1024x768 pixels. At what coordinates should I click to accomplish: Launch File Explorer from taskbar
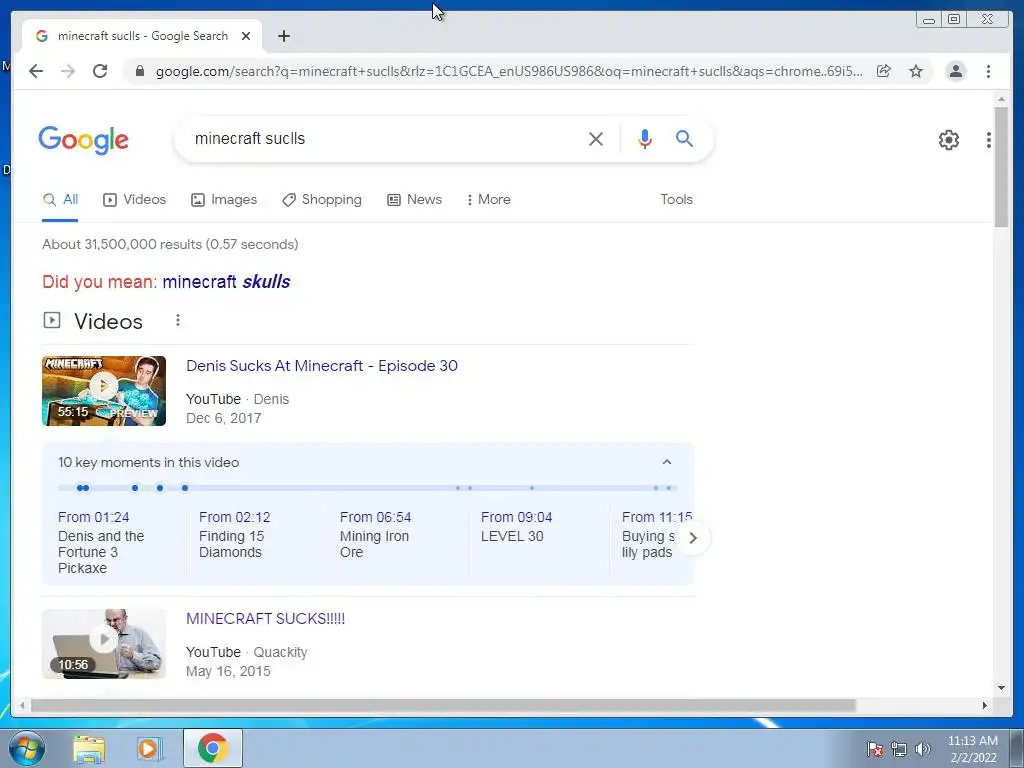[x=89, y=749]
